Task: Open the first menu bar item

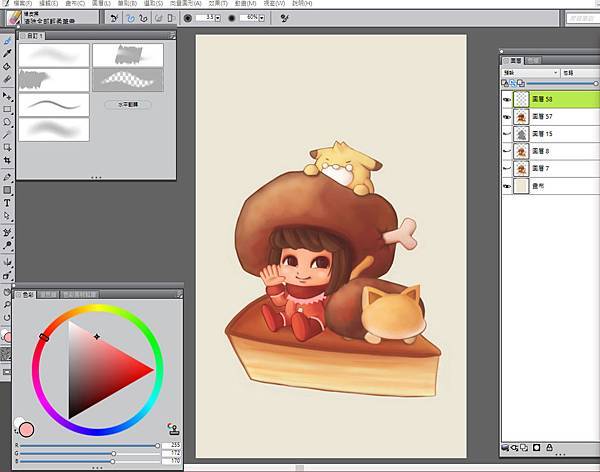Action: [x=22, y=3]
